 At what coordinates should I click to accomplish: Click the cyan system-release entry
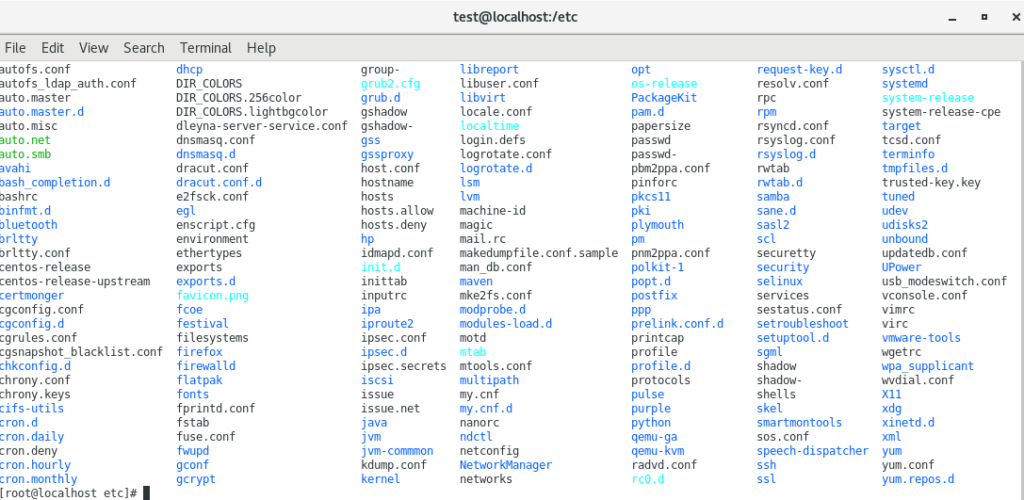pyautogui.click(x=928, y=98)
